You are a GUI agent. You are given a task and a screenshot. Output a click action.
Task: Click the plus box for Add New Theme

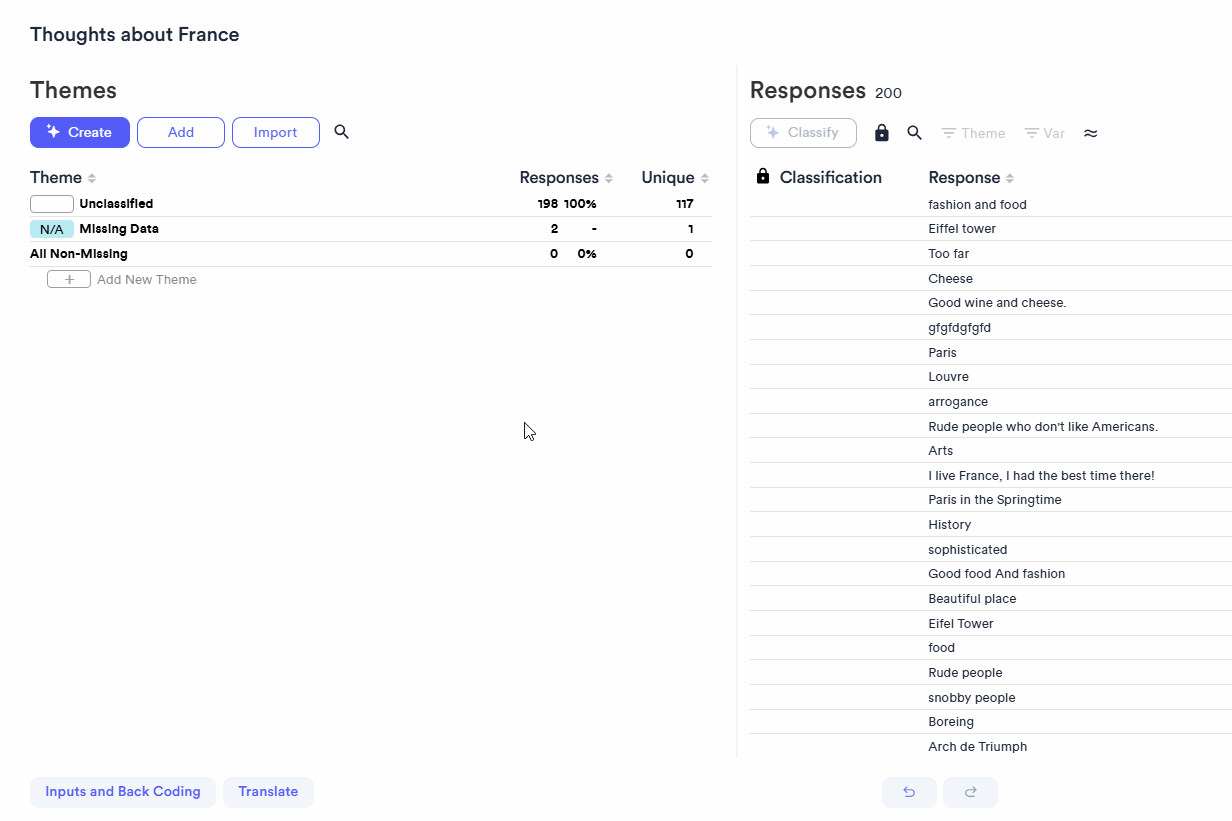click(69, 280)
